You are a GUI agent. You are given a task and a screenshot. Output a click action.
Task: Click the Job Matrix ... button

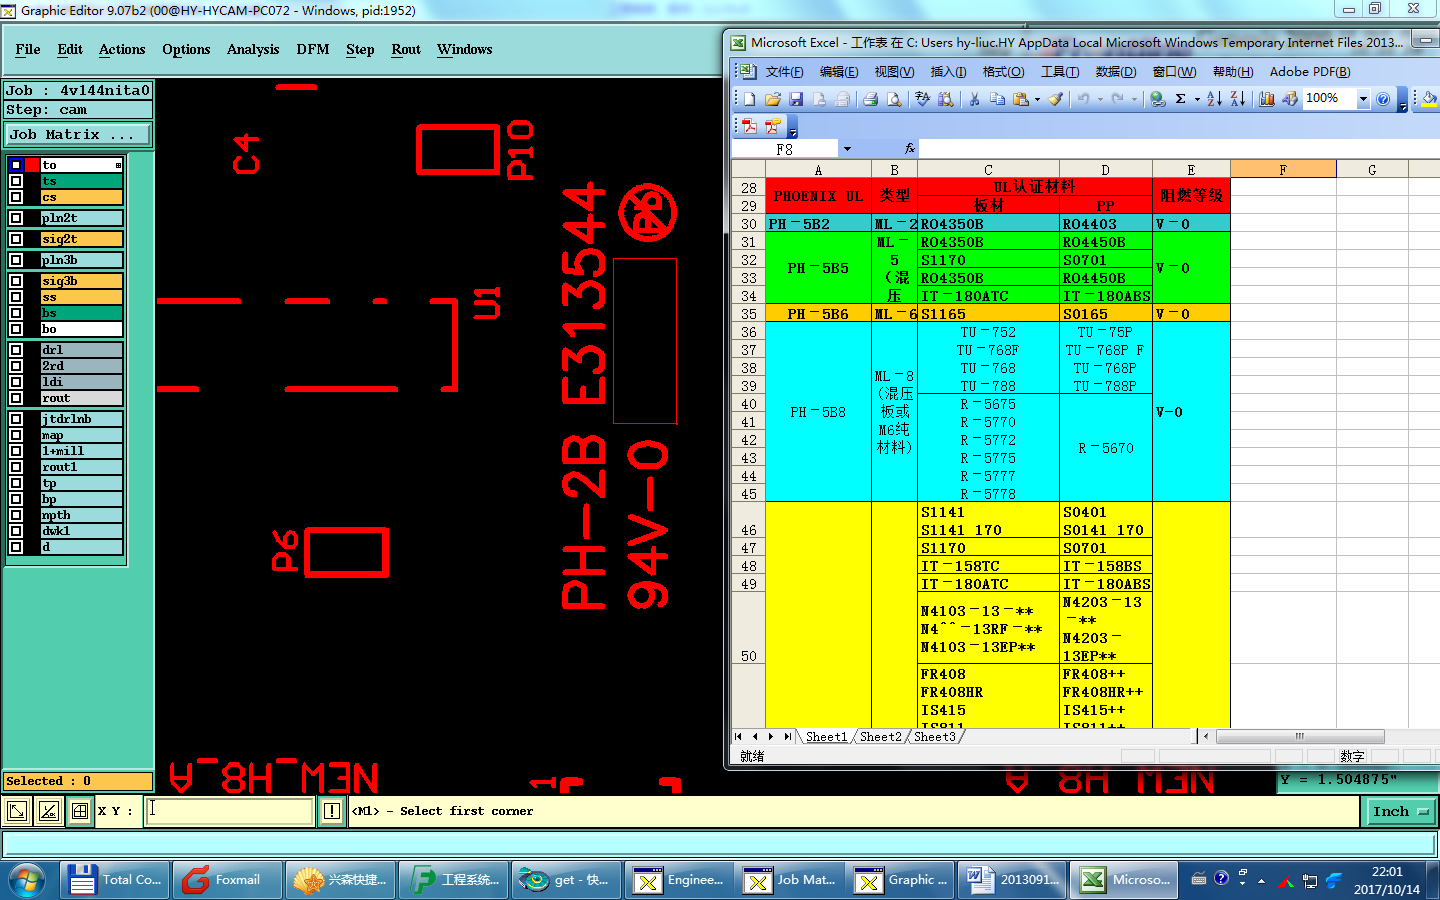click(x=79, y=134)
